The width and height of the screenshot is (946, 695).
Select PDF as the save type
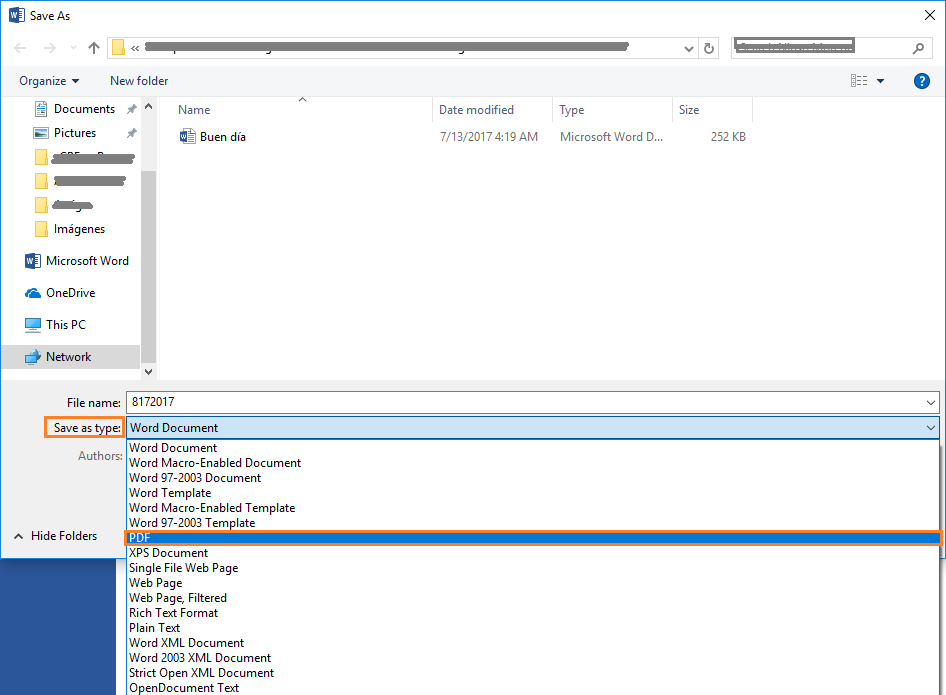(x=533, y=538)
